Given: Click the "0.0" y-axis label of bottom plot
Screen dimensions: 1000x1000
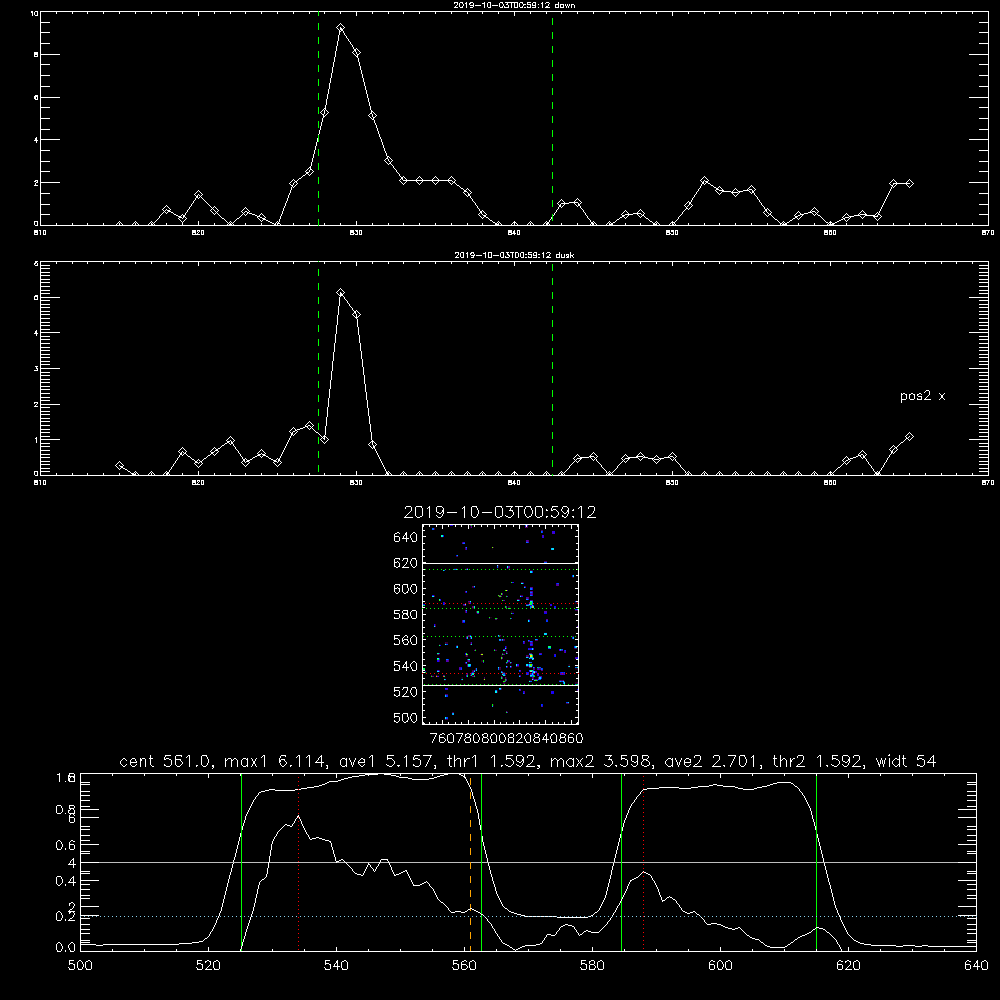Looking at the screenshot, I should pyautogui.click(x=66, y=948).
